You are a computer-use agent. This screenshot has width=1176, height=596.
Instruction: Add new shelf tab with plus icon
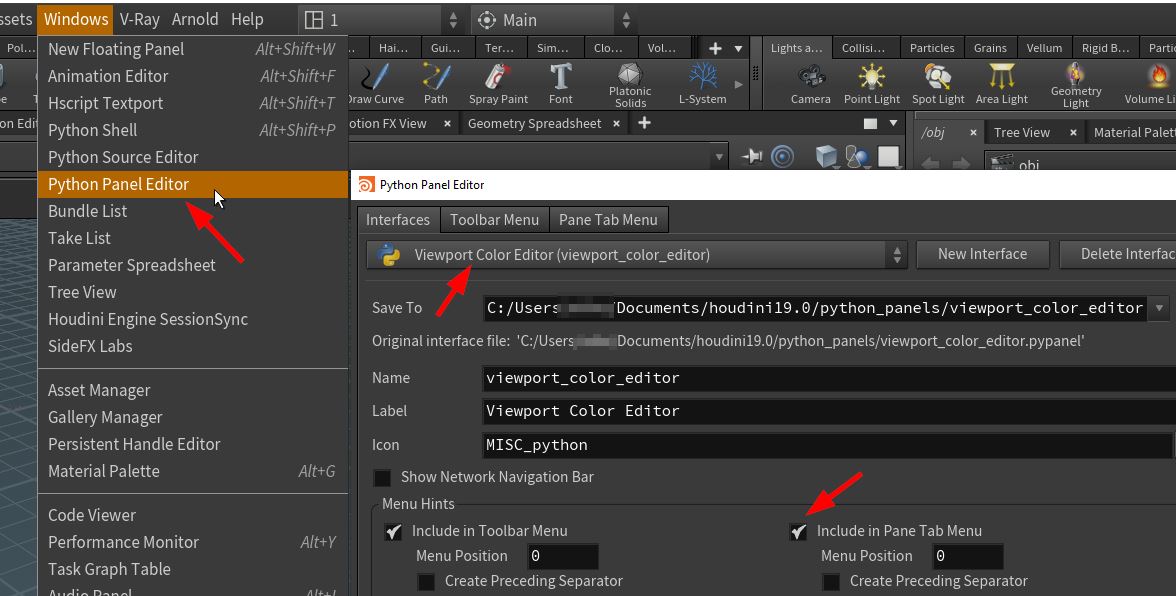(715, 48)
